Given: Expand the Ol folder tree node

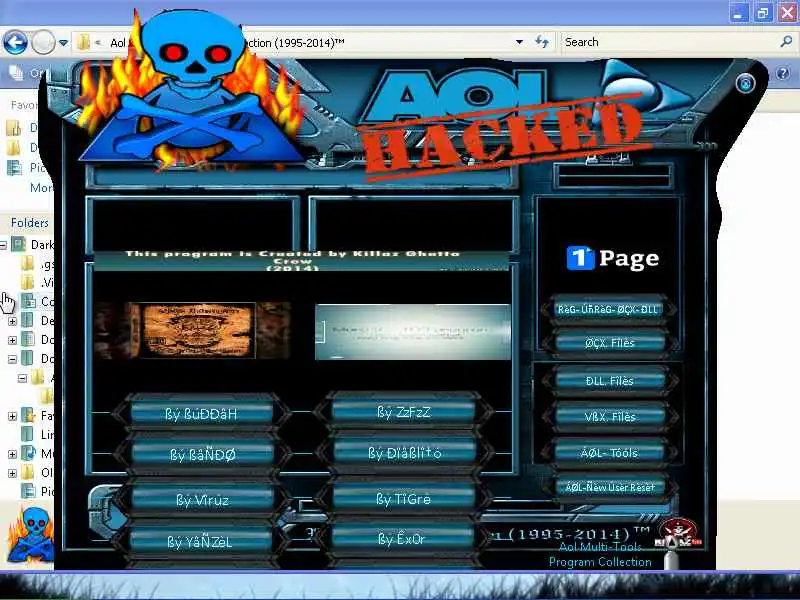Looking at the screenshot, I should click(x=12, y=473).
